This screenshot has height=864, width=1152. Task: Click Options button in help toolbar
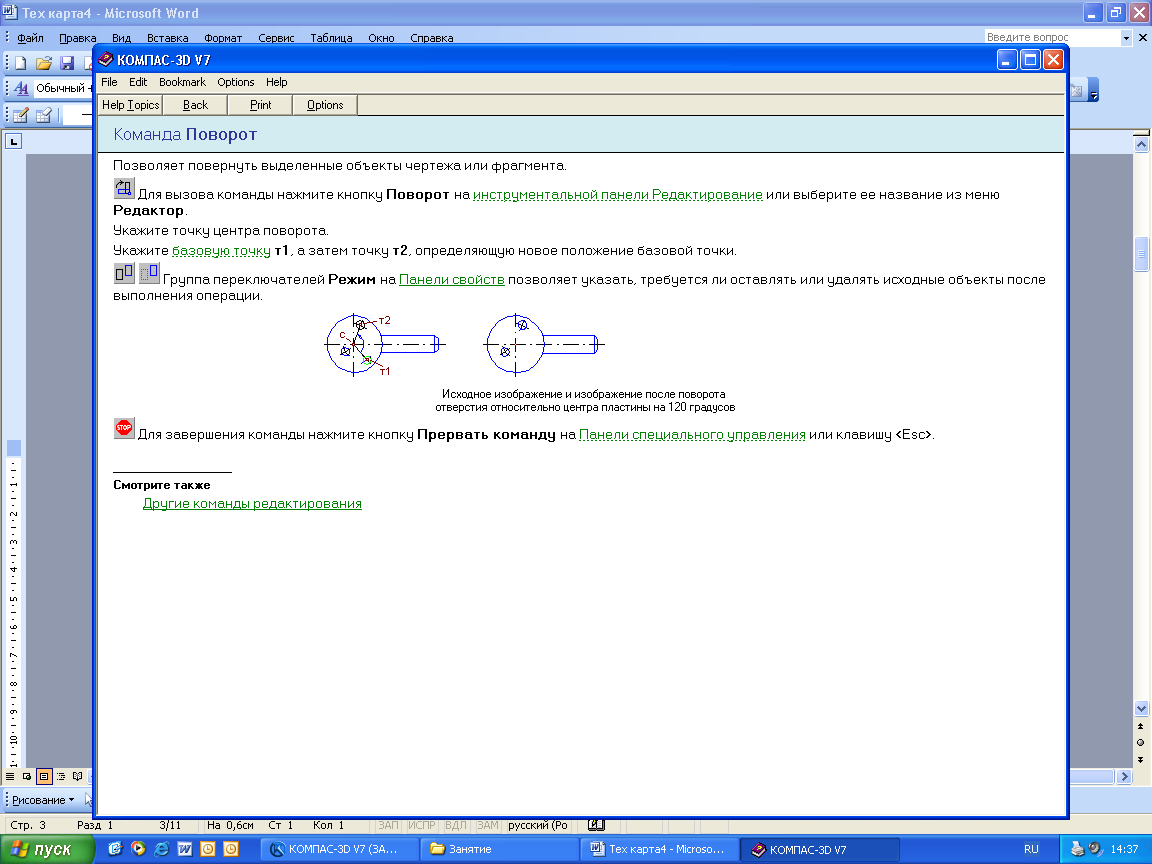pyautogui.click(x=325, y=105)
